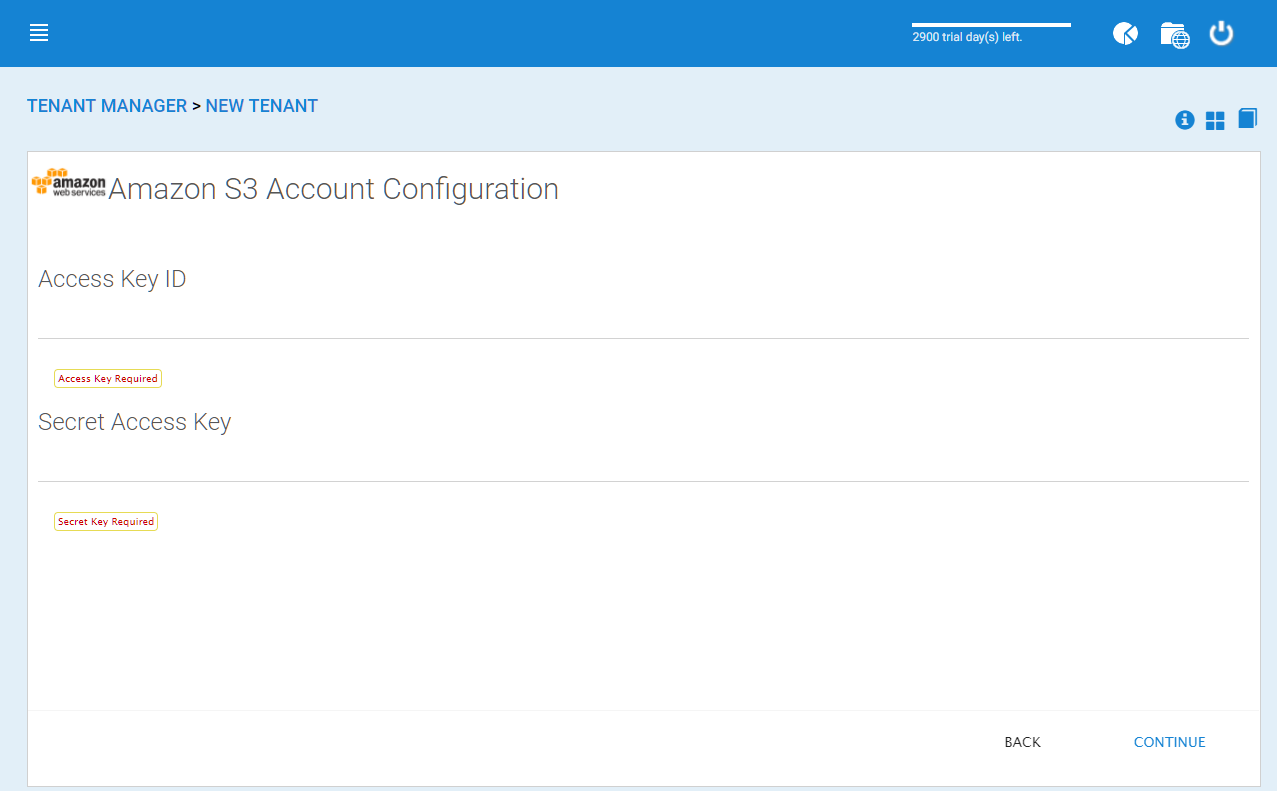
Task: Focus the Access Key ID input field
Action: coord(643,319)
